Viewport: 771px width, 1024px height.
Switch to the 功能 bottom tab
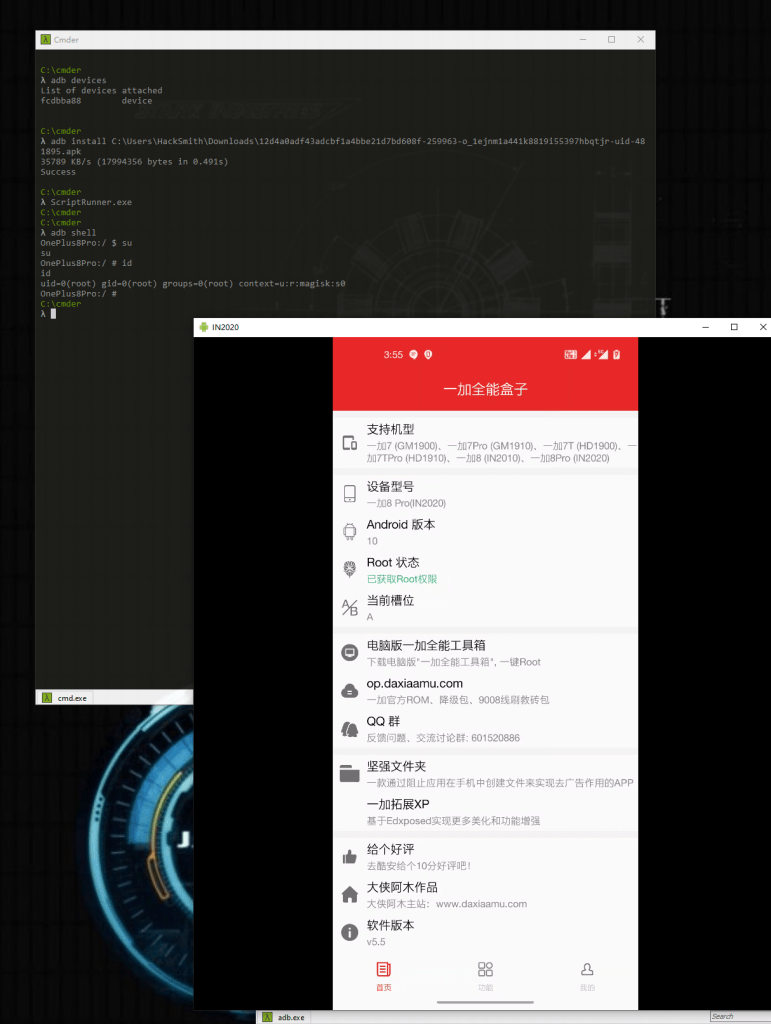pyautogui.click(x=485, y=975)
